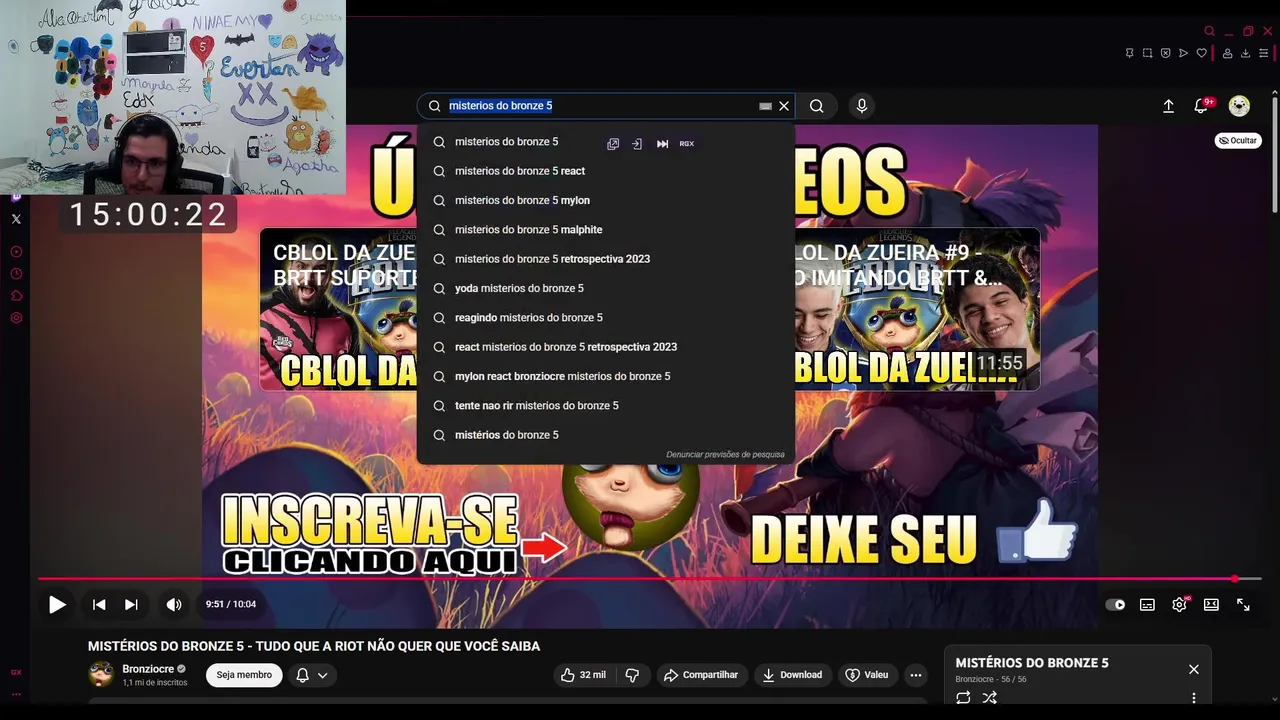Enter fullscreen mode
The width and height of the screenshot is (1280, 720).
(1243, 605)
